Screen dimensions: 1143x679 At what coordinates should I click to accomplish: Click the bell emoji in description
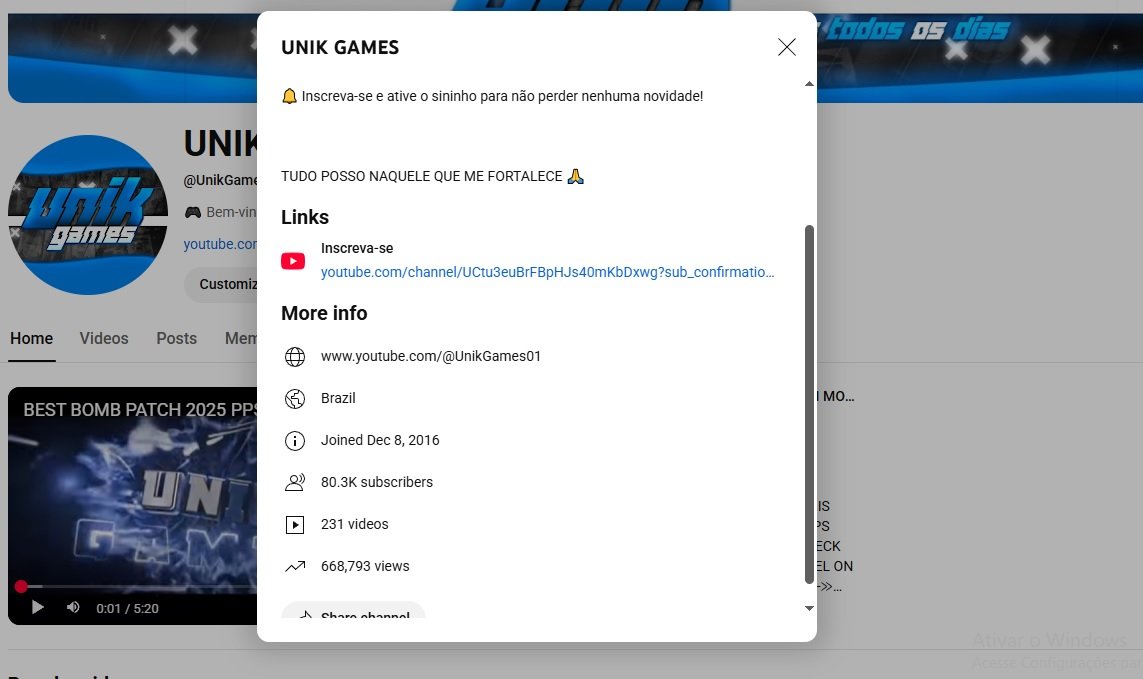coord(289,96)
